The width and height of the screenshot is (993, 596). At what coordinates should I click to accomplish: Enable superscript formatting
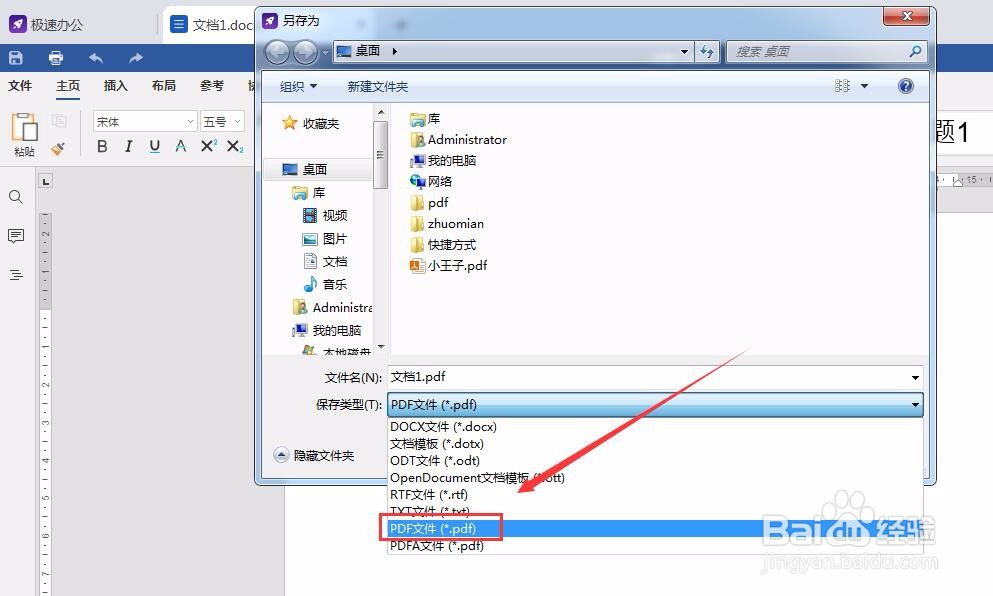[x=206, y=146]
